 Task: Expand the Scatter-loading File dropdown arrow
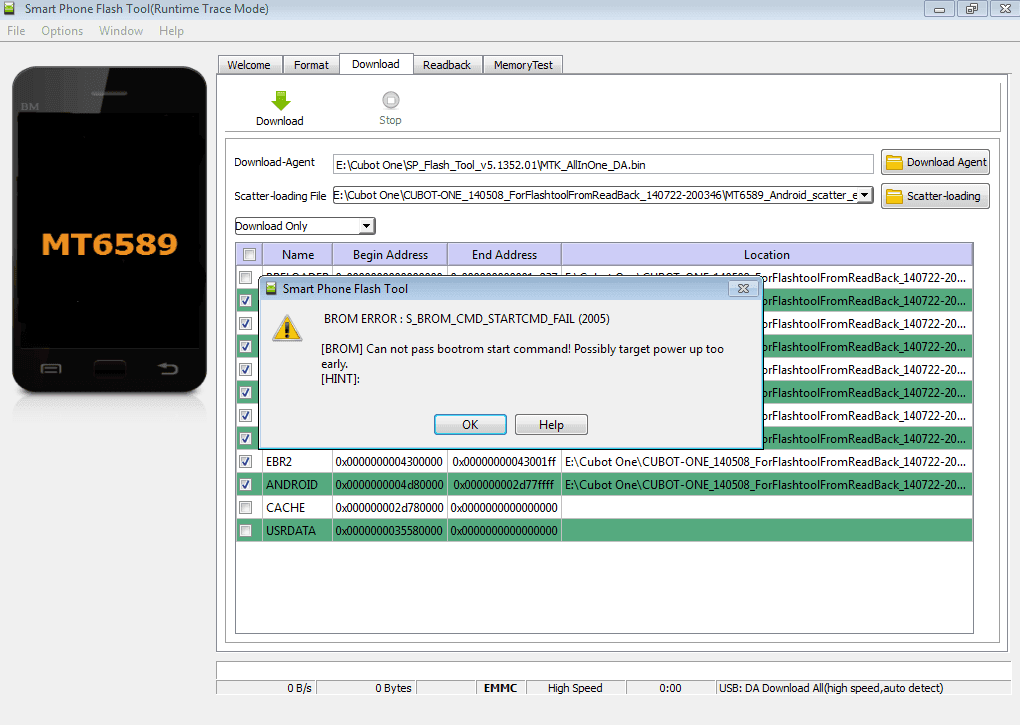865,195
